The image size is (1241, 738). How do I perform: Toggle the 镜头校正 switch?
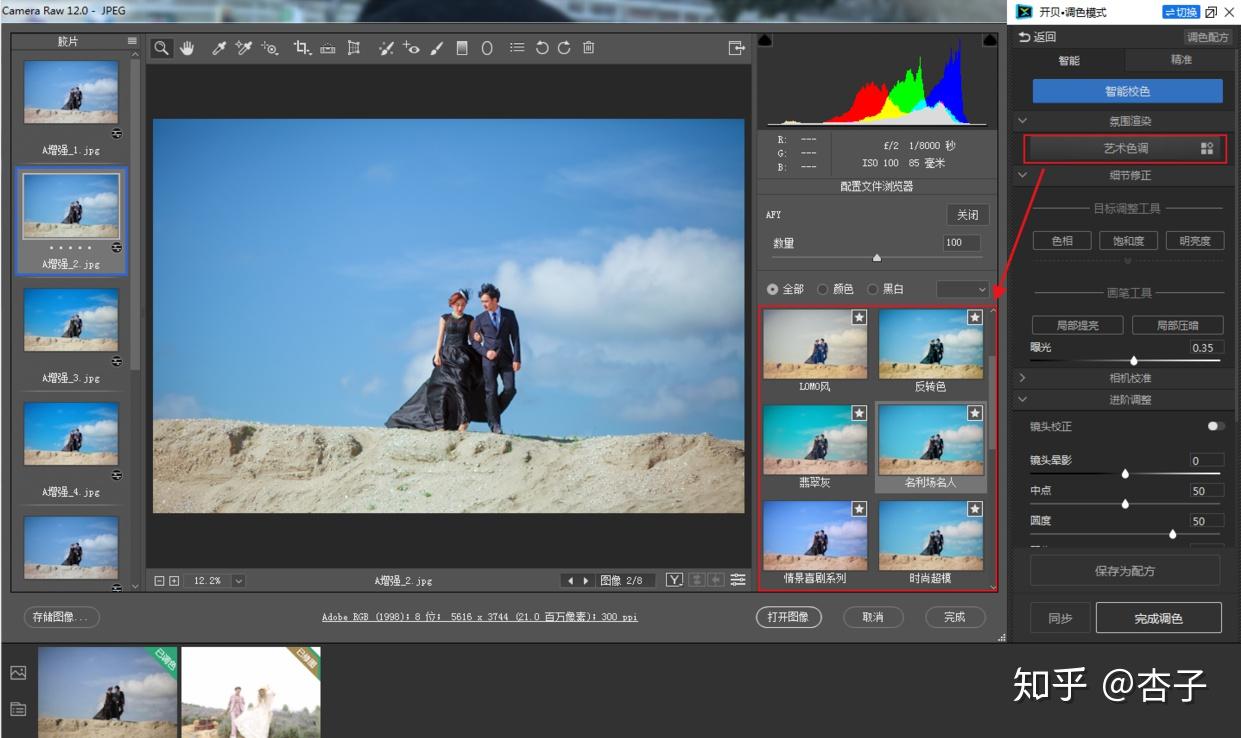[1215, 426]
